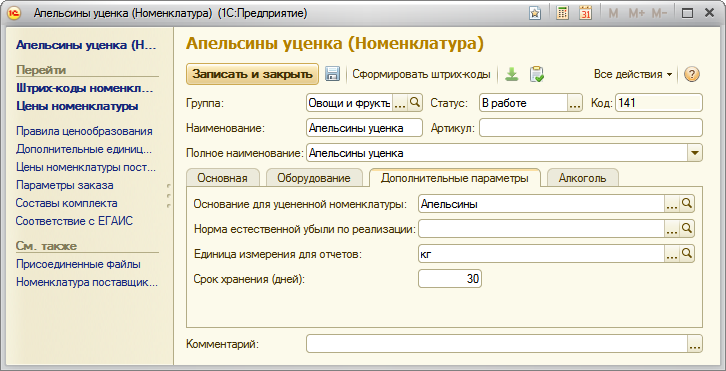This screenshot has width=726, height=371.
Task: Open Параметры заказа link
Action: click(x=65, y=185)
